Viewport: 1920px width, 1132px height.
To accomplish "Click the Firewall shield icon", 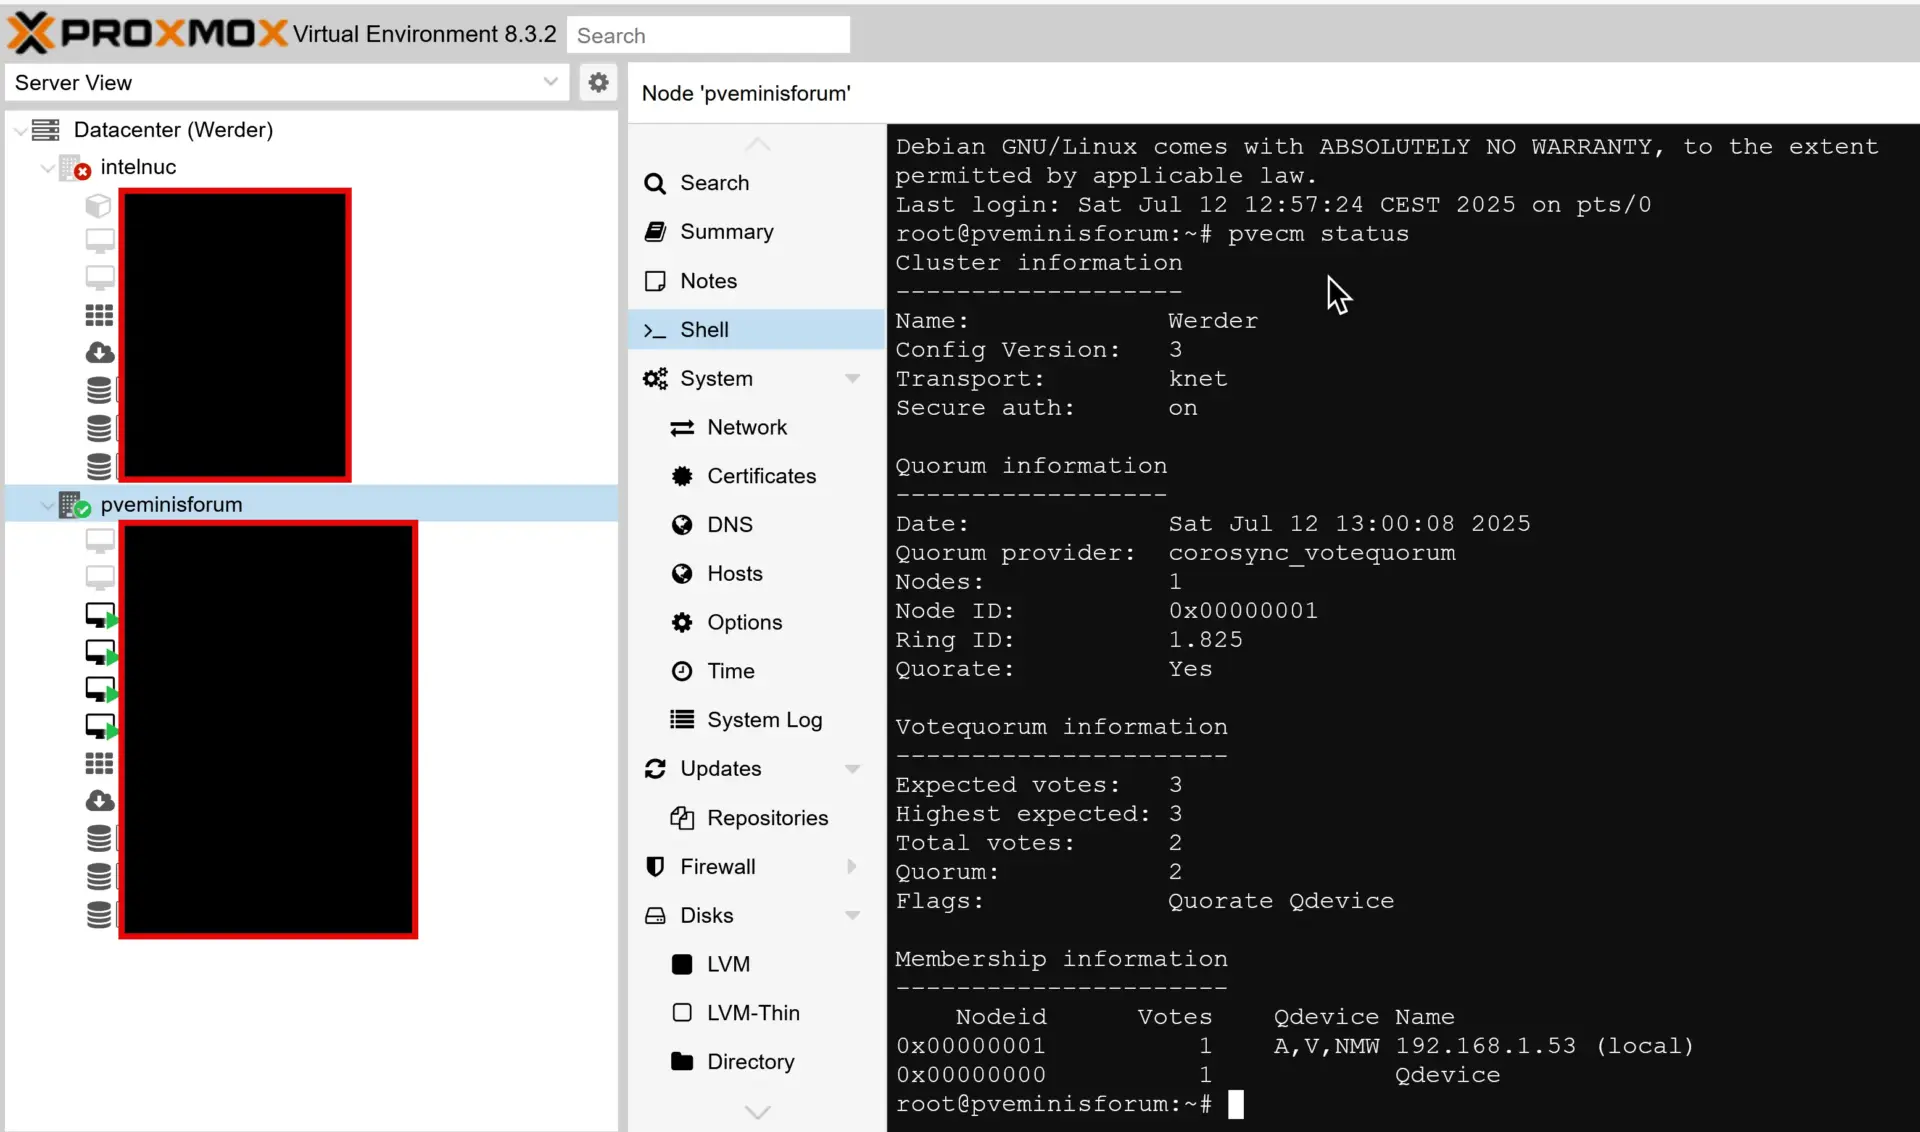I will (655, 866).
